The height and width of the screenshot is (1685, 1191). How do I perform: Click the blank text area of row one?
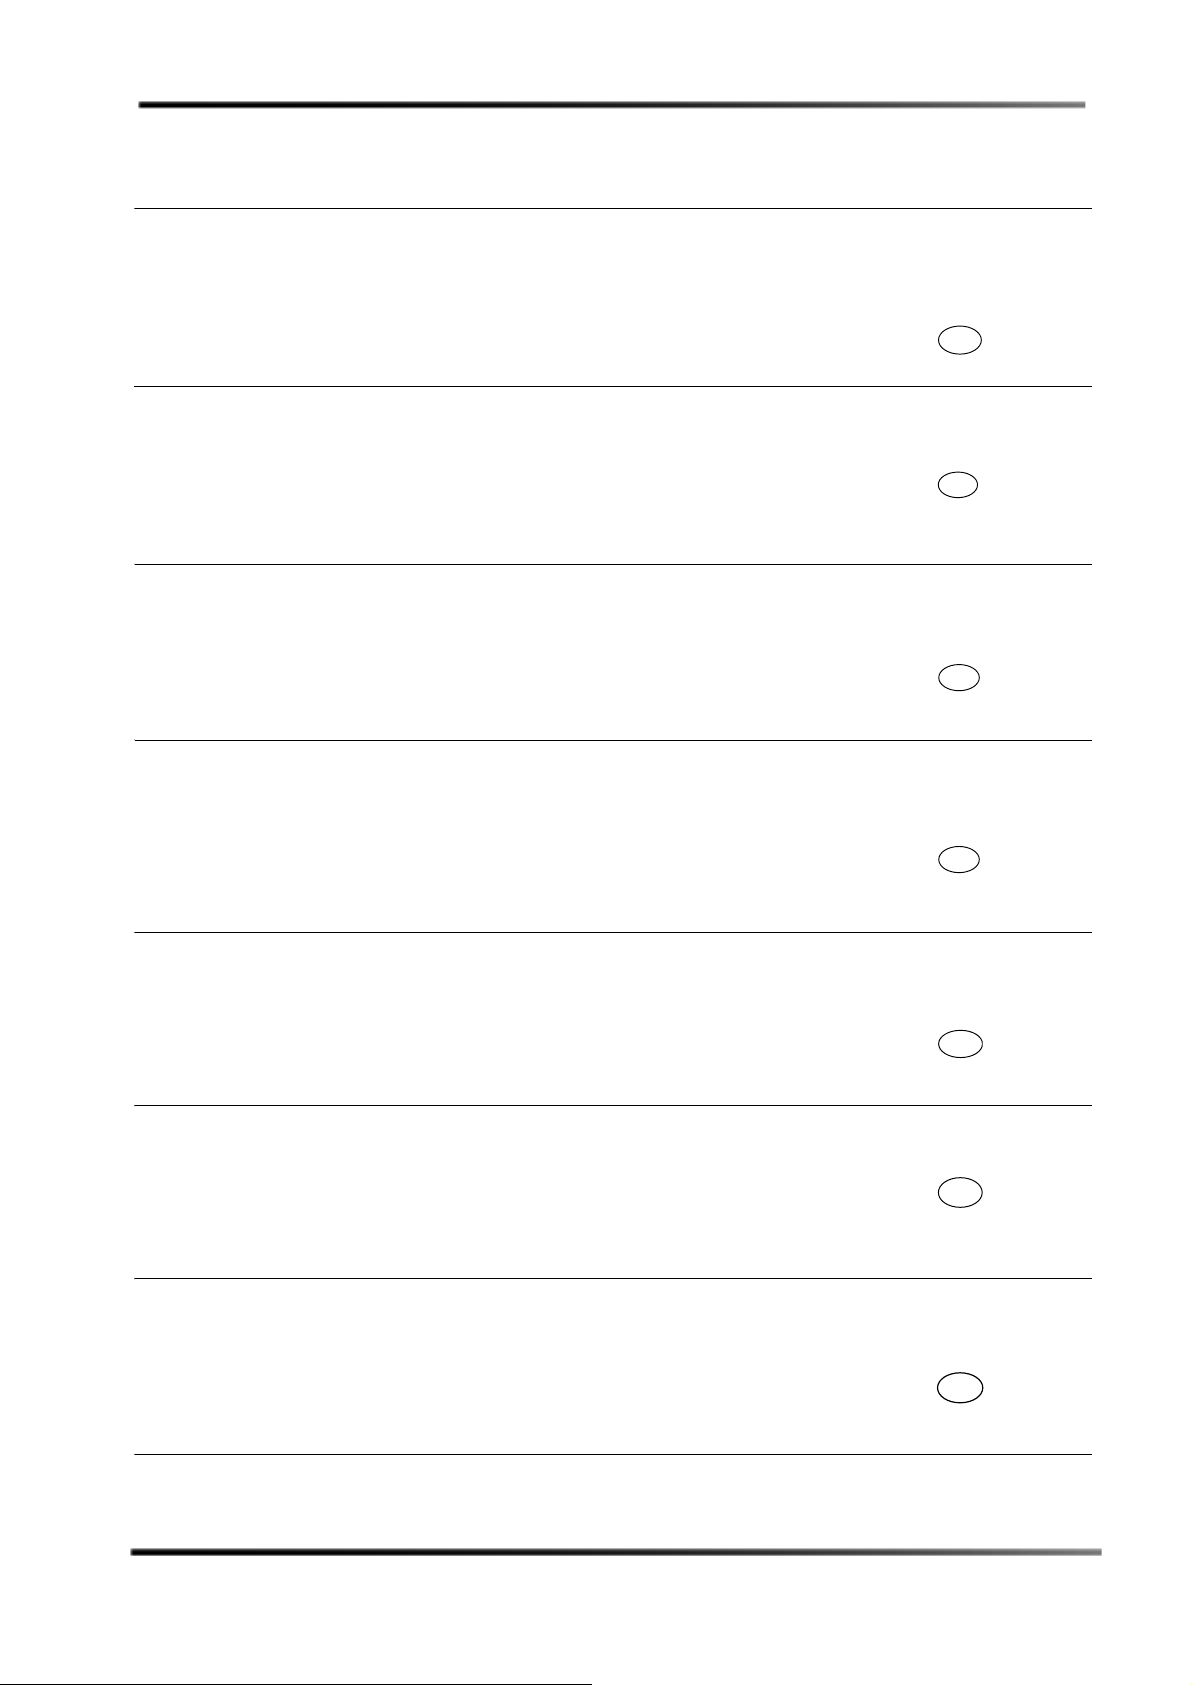(500, 298)
